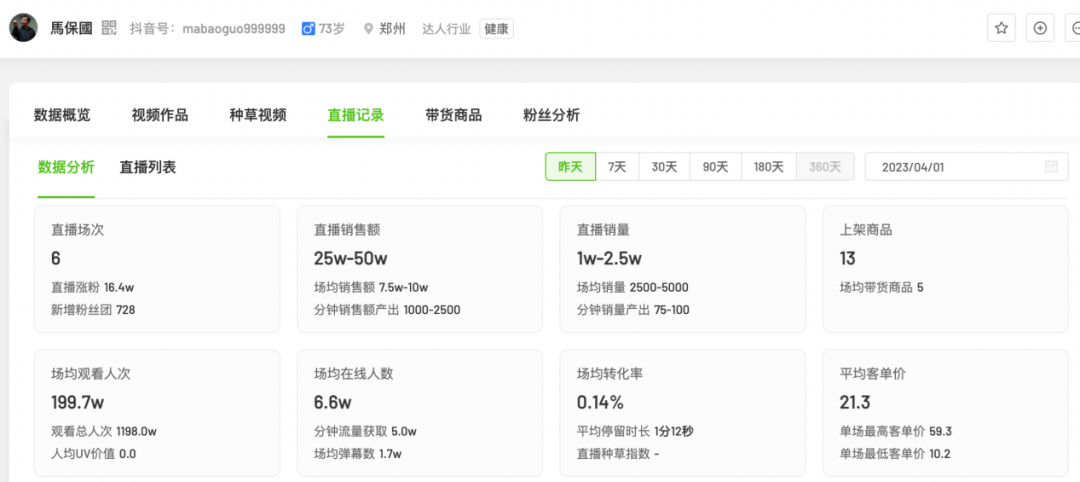Viewport: 1080px width, 482px height.
Task: Open the 2023/04/01 date picker
Action: coord(950,167)
